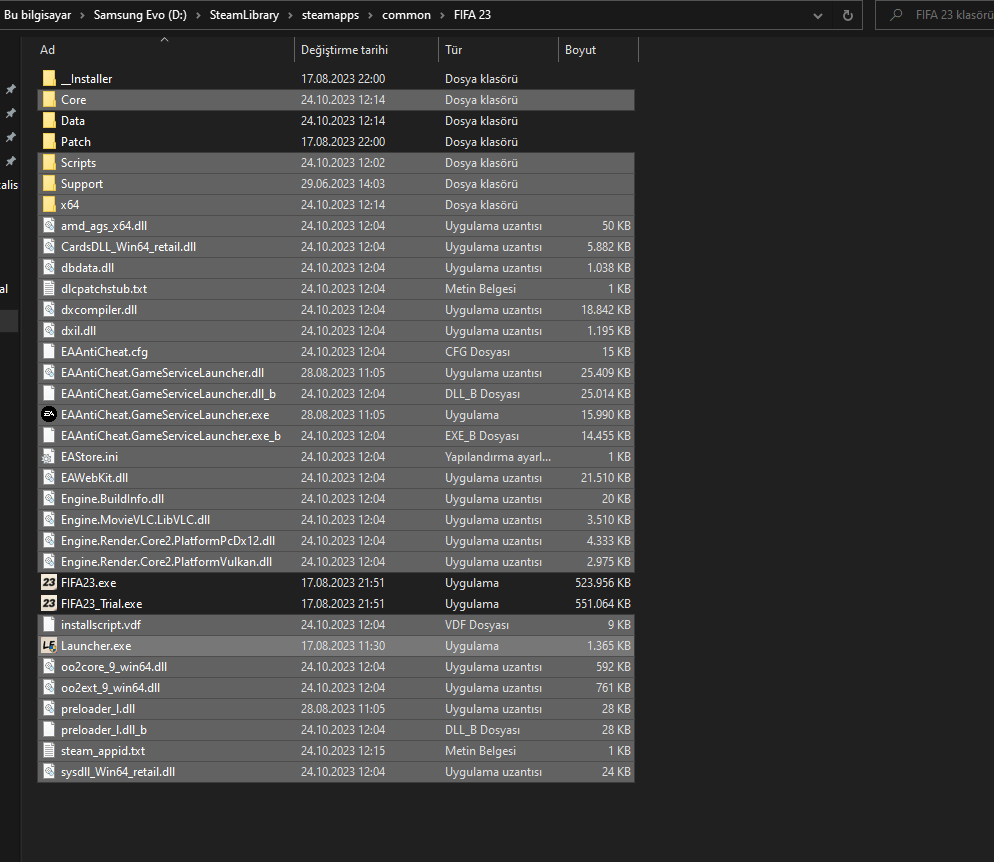
Task: Expand chevron after Samsung Evo (D:) in path
Action: pos(198,15)
